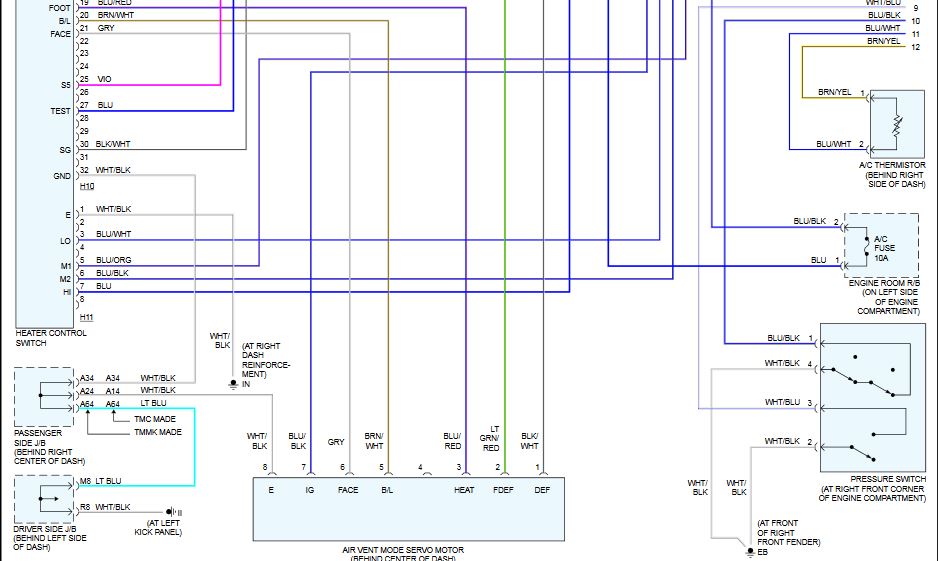Click the BRN/WHT label at pin 20
This screenshot has width=938, height=561.
click(x=115, y=15)
